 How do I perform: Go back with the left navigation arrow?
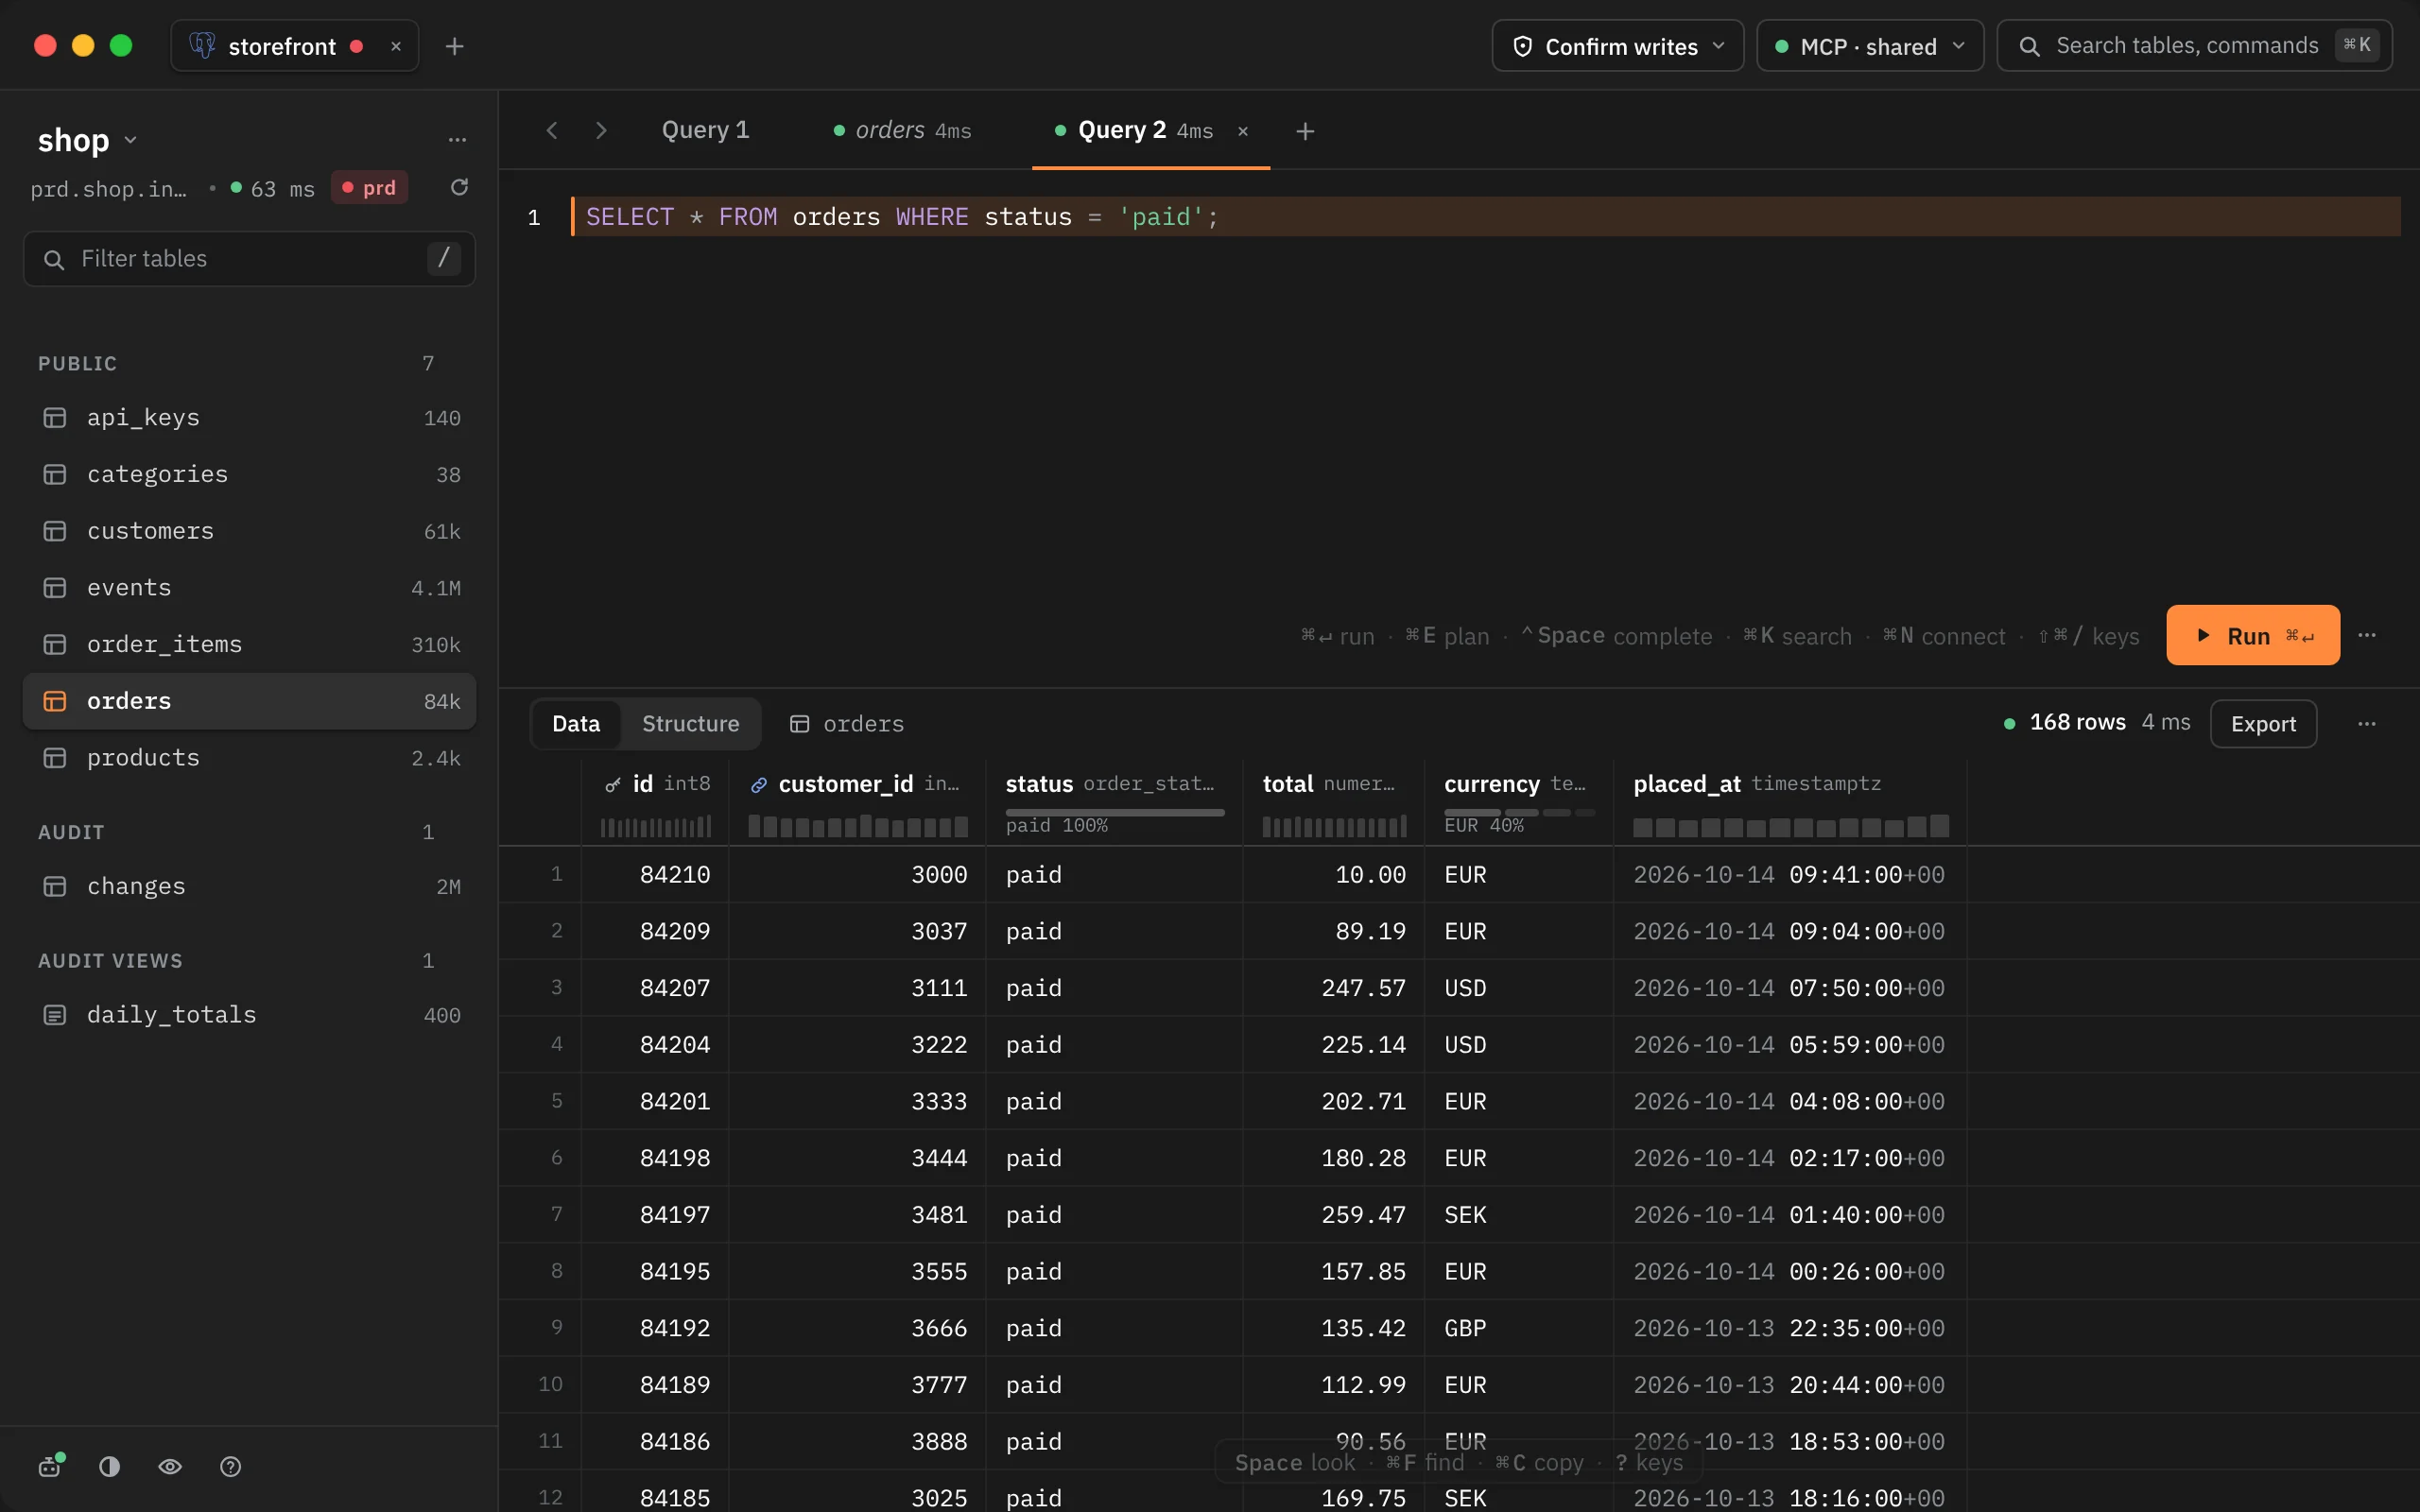click(x=552, y=130)
